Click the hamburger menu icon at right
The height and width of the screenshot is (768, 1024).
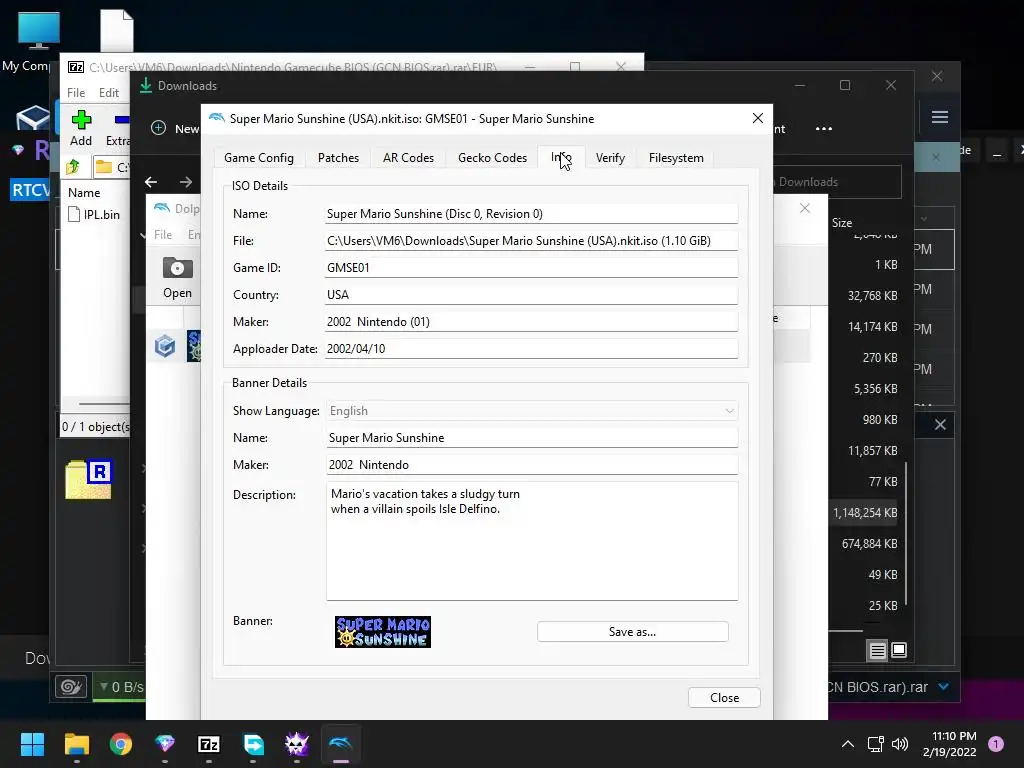pyautogui.click(x=940, y=117)
